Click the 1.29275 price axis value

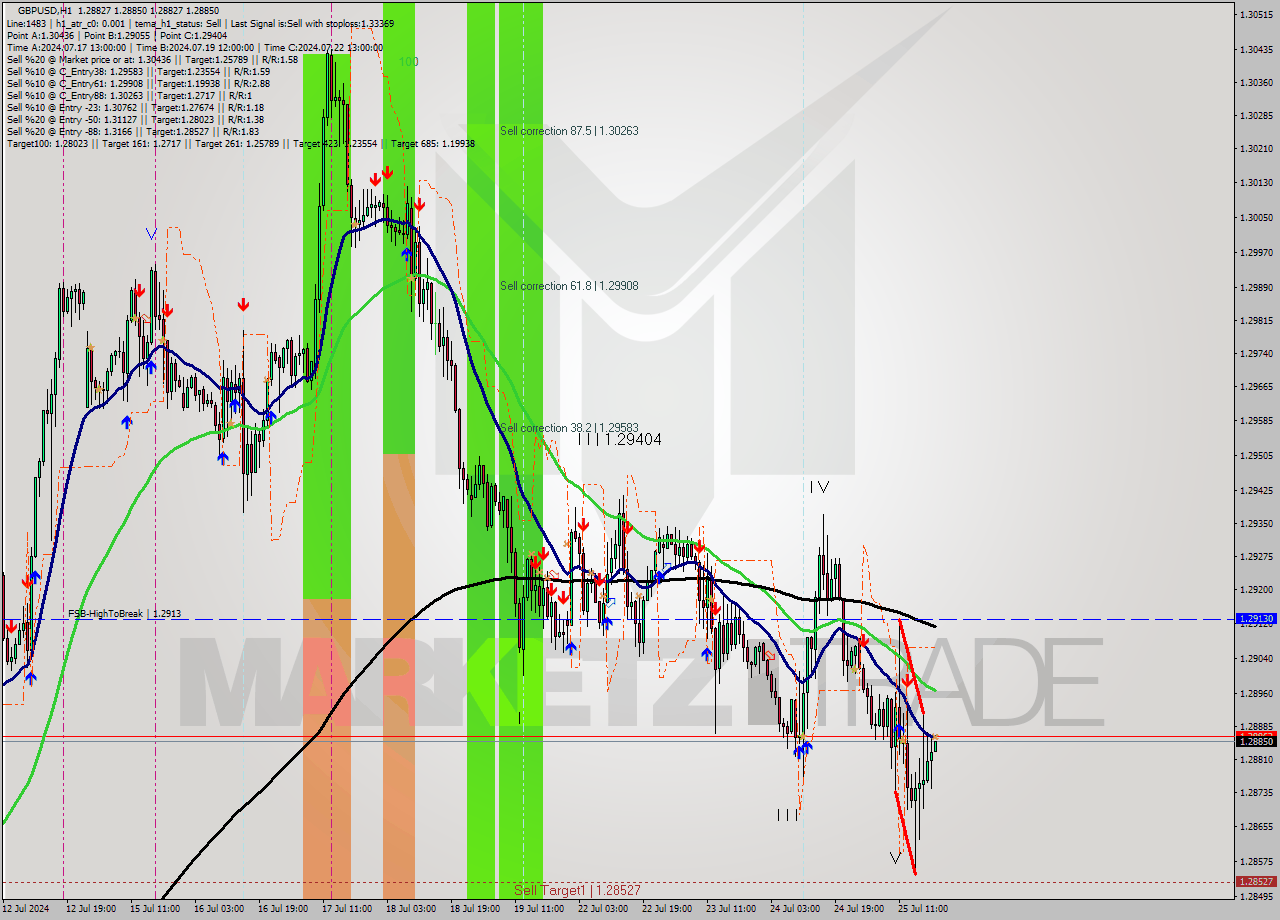point(1256,556)
